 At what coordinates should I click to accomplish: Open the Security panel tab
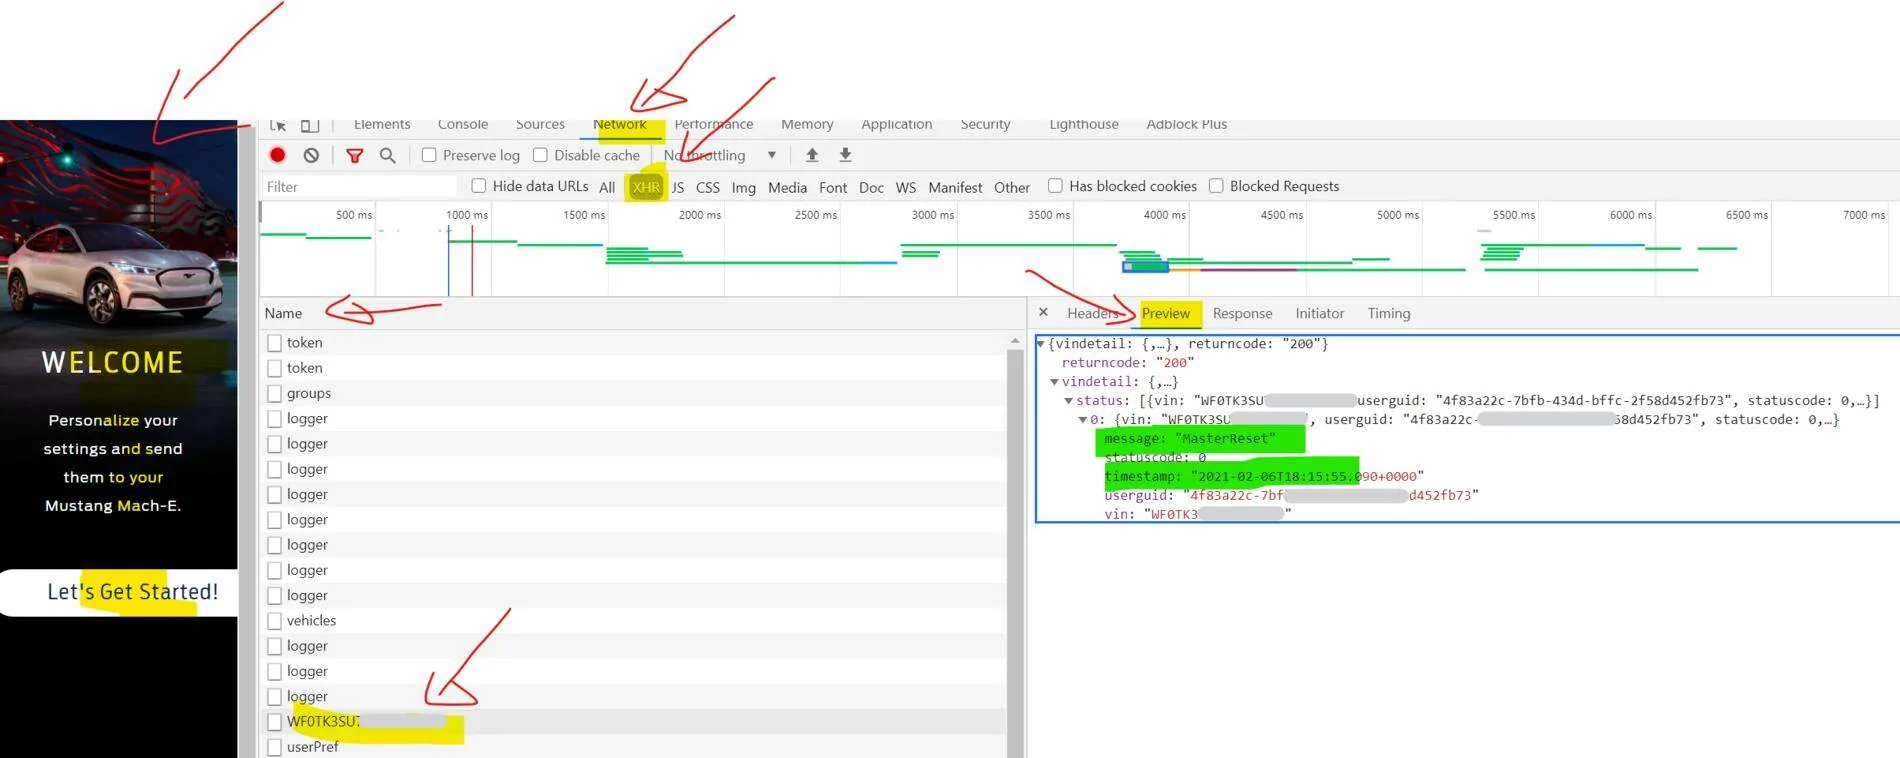[985, 125]
